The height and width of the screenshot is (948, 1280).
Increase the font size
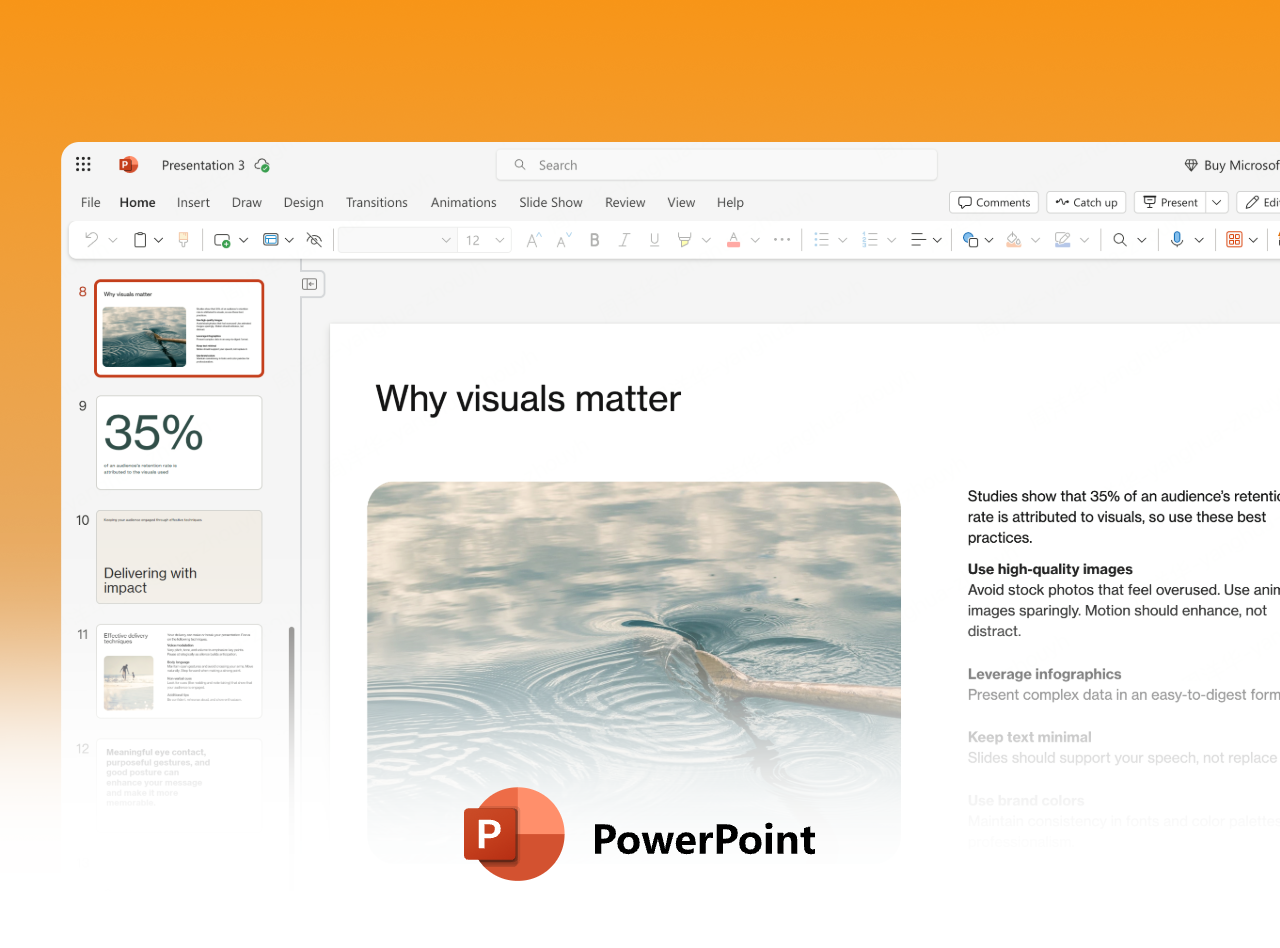click(534, 240)
